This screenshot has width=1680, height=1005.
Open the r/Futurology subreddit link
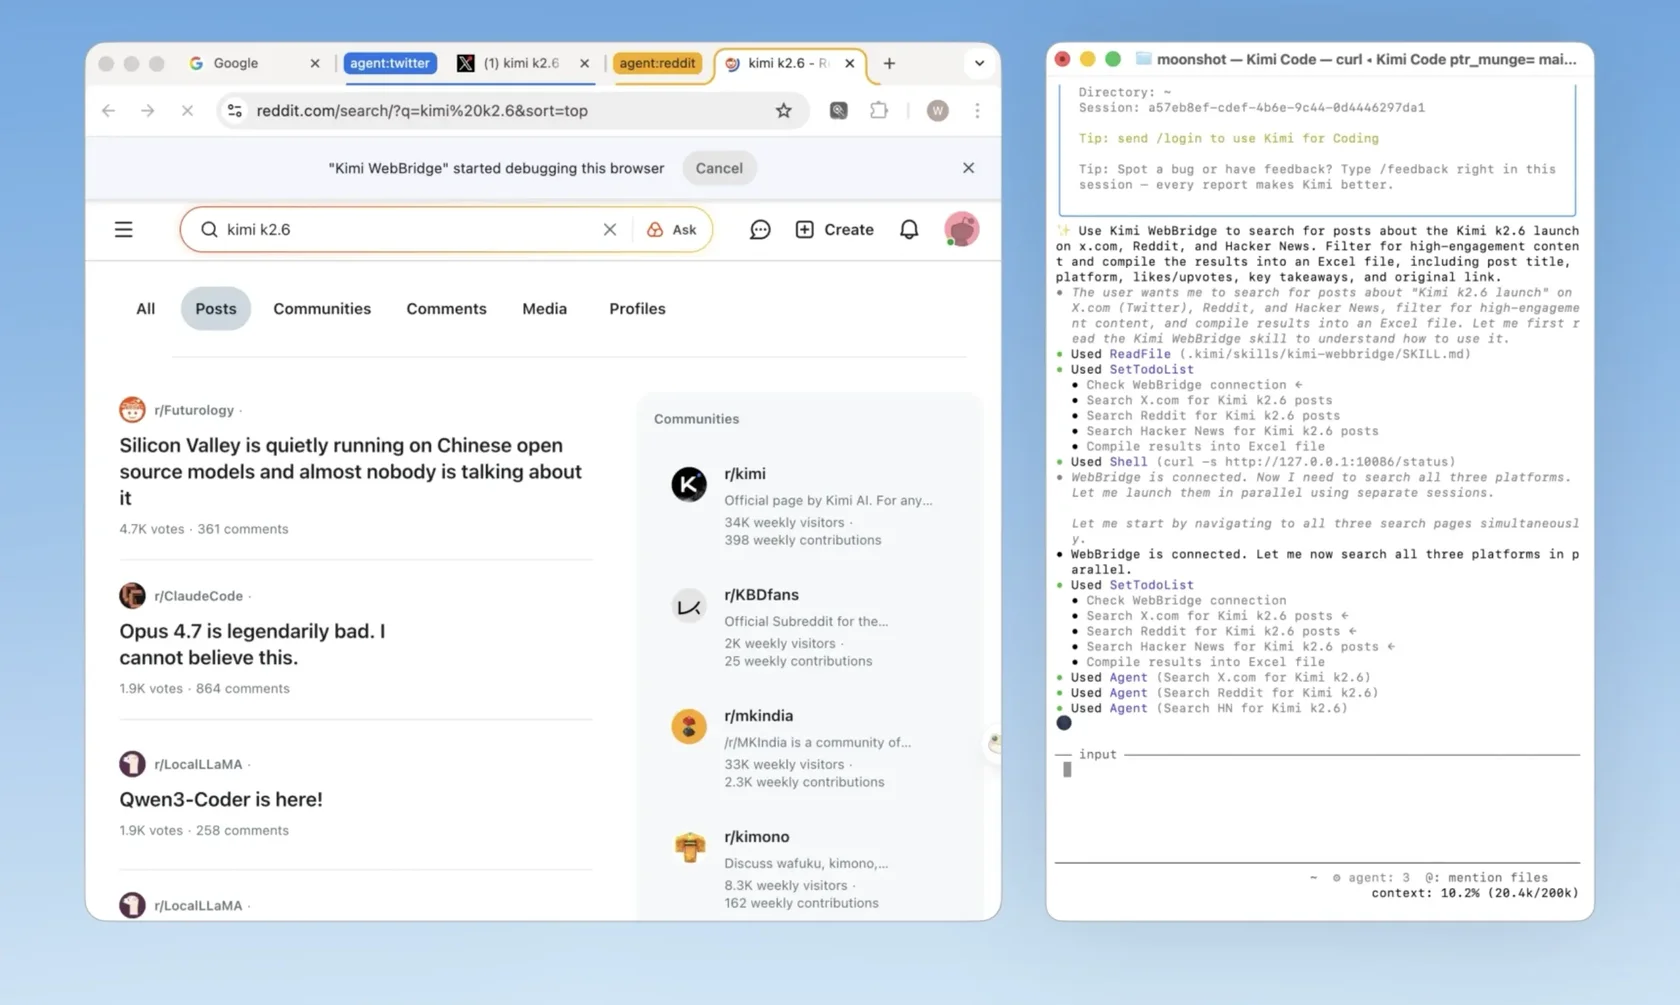click(194, 410)
